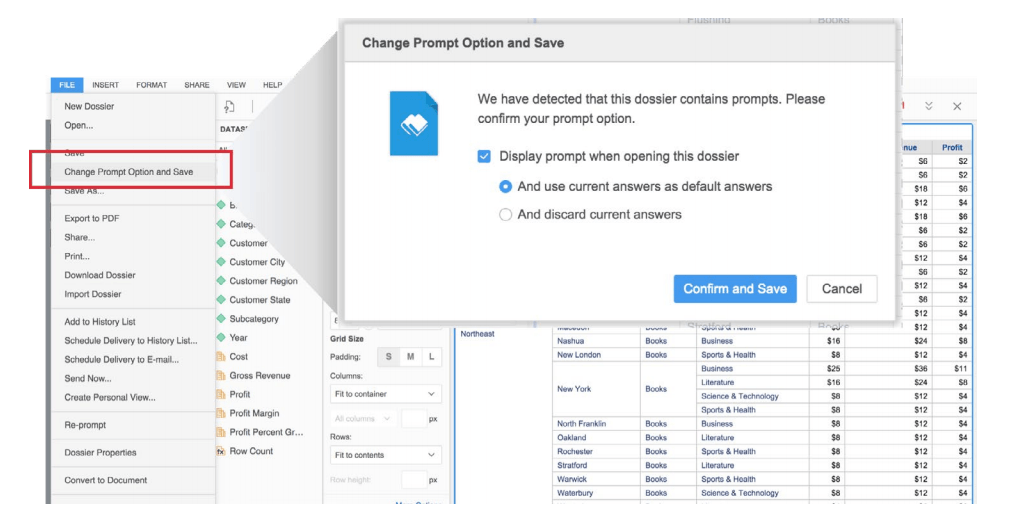
Task: Open the All columns dropdown
Action: pyautogui.click(x=363, y=419)
